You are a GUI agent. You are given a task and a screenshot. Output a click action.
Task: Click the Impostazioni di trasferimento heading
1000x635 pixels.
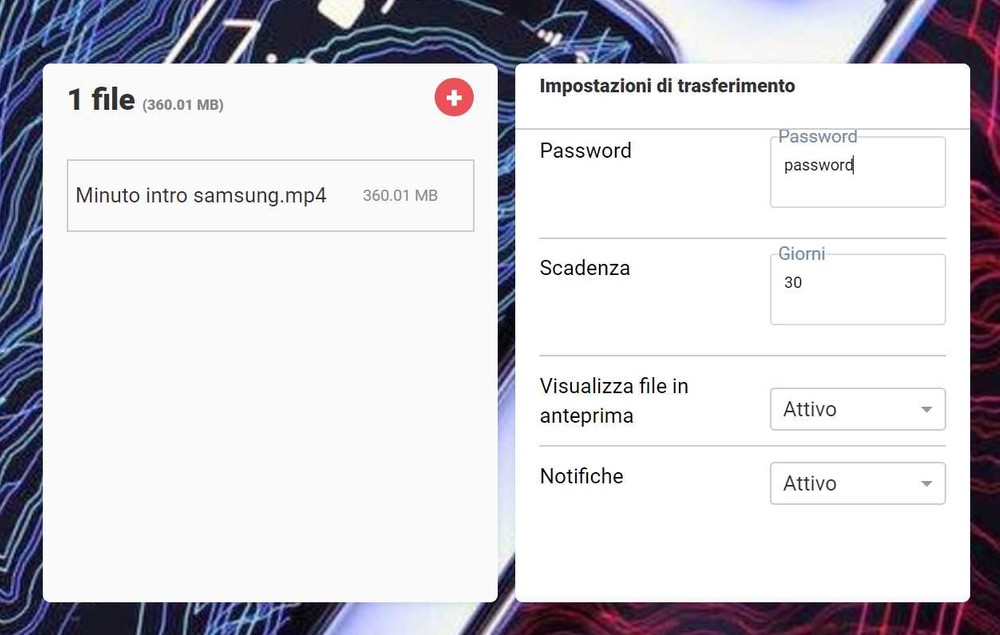coord(667,86)
